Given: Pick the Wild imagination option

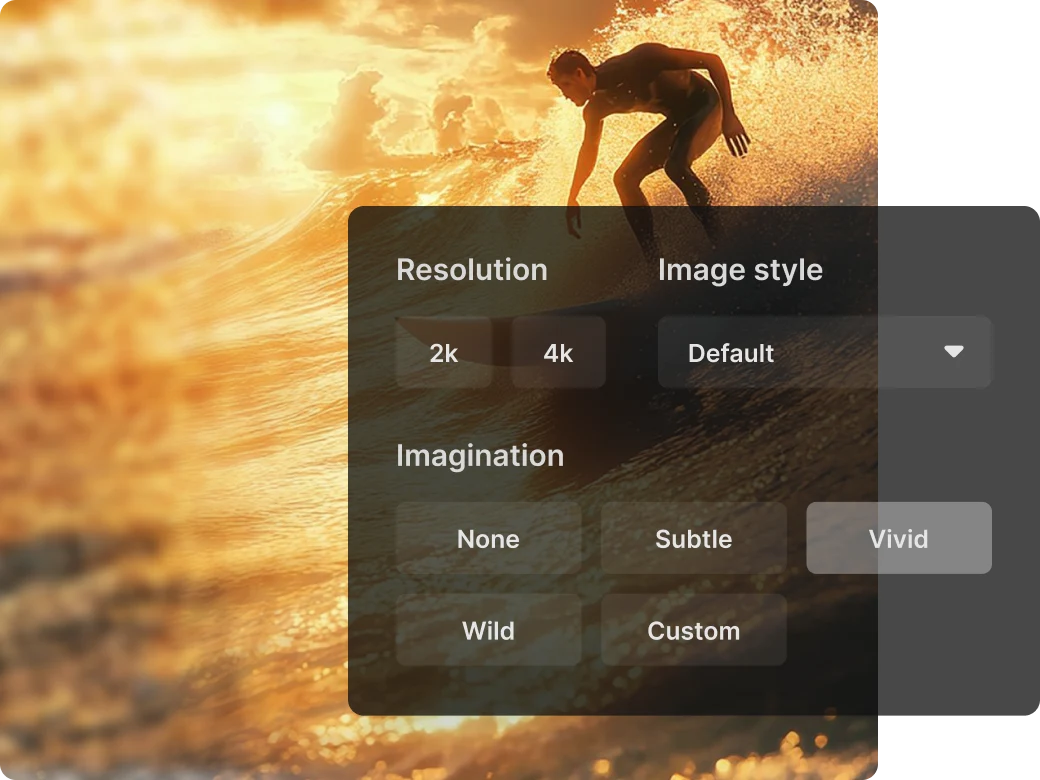Looking at the screenshot, I should pyautogui.click(x=488, y=631).
